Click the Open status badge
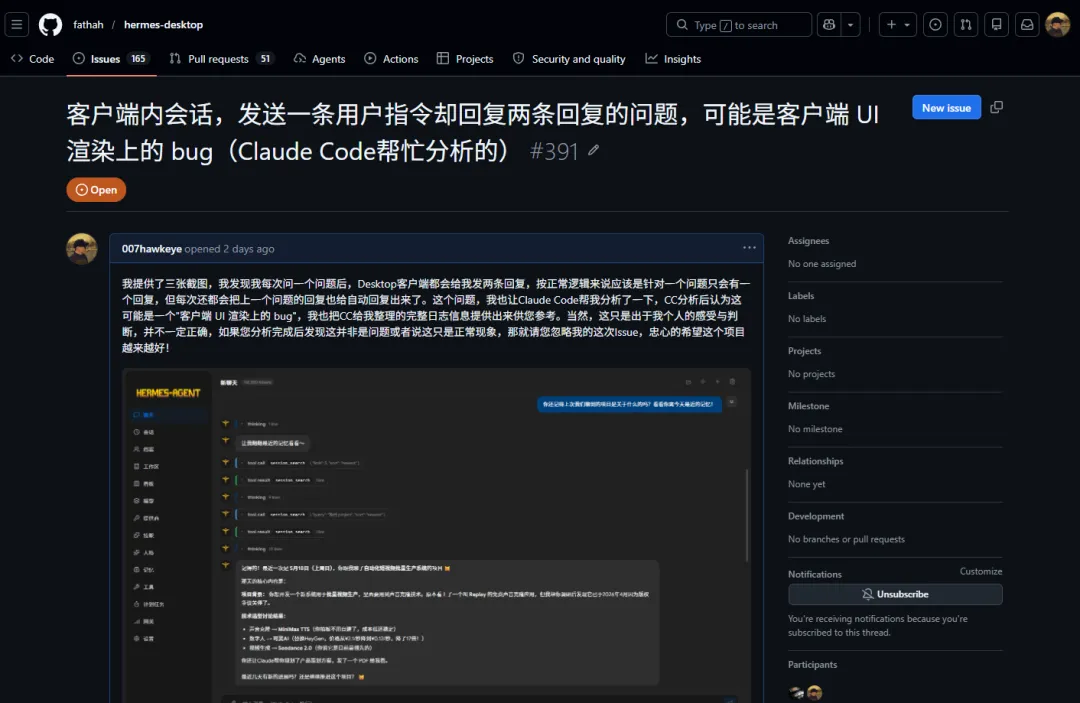The width and height of the screenshot is (1080, 703). click(96, 190)
